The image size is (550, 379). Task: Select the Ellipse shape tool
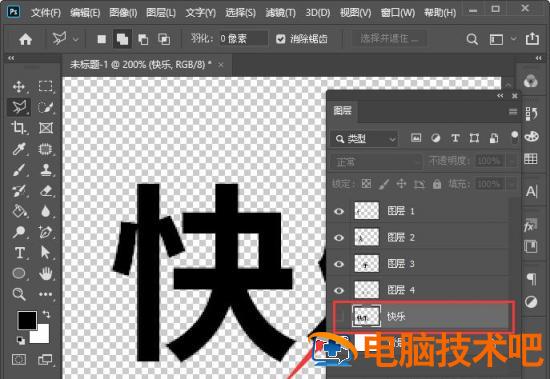pyautogui.click(x=19, y=273)
